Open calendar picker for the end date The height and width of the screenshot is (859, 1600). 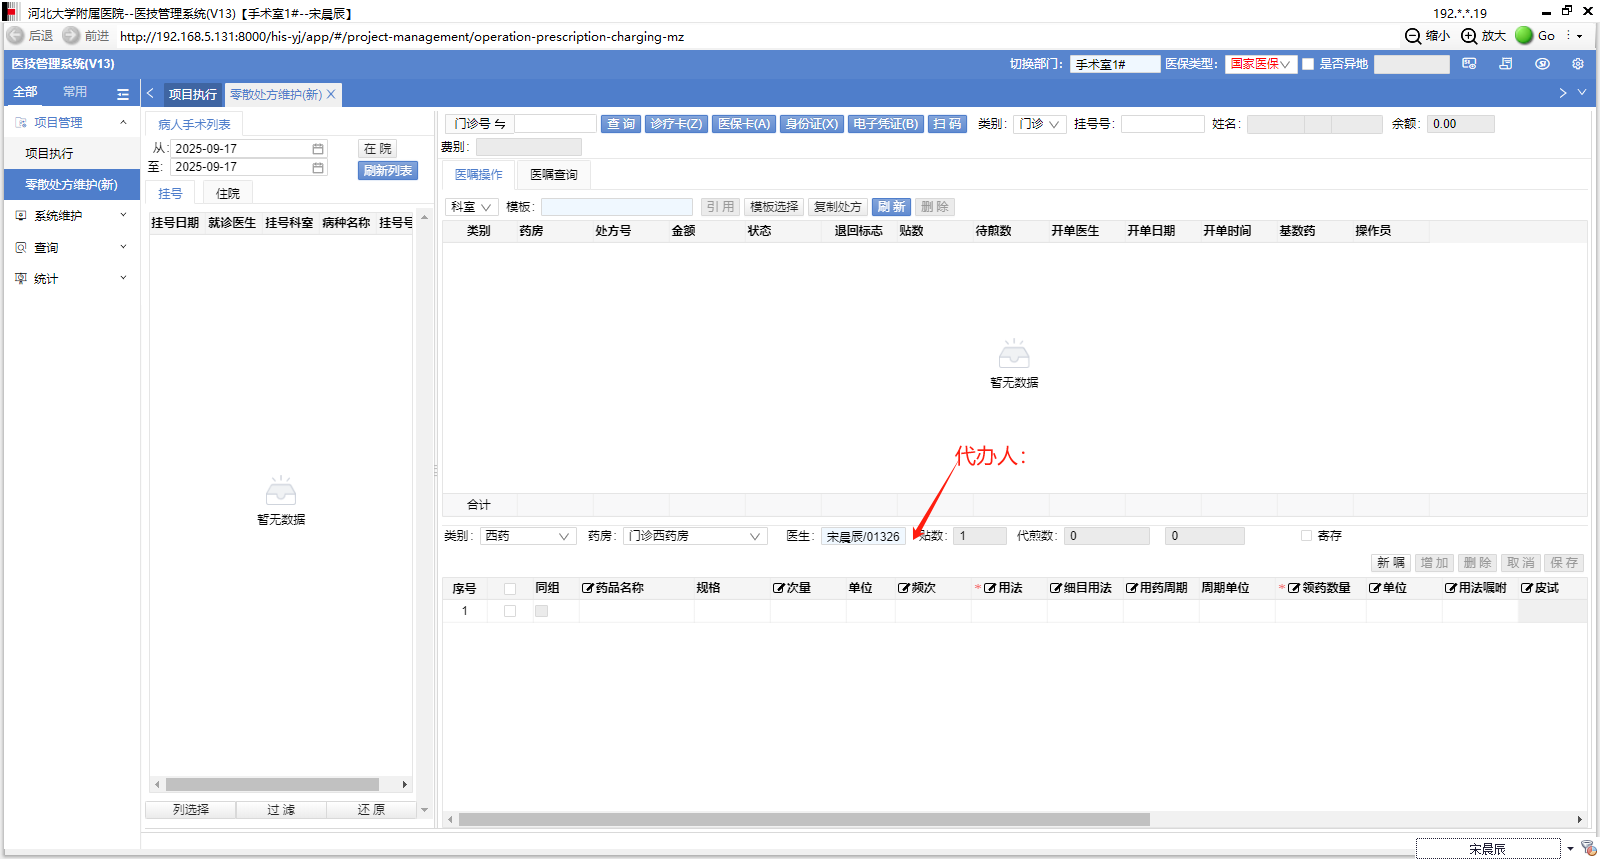click(318, 167)
